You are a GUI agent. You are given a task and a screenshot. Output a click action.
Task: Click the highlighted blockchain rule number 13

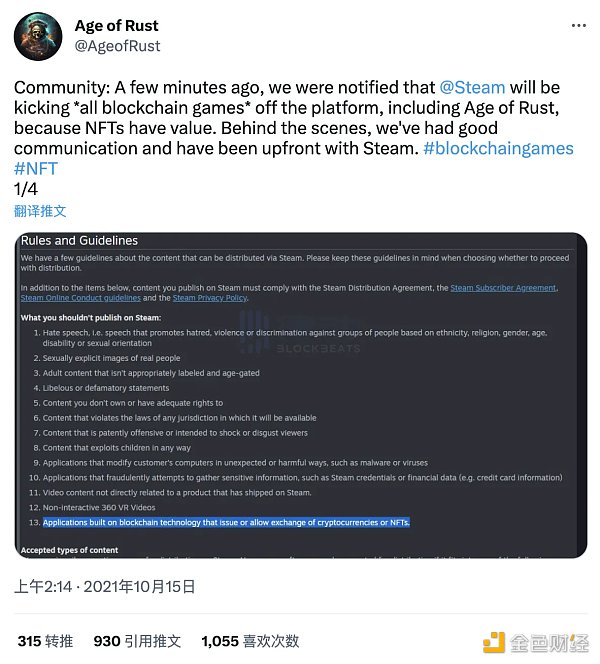[x=226, y=522]
